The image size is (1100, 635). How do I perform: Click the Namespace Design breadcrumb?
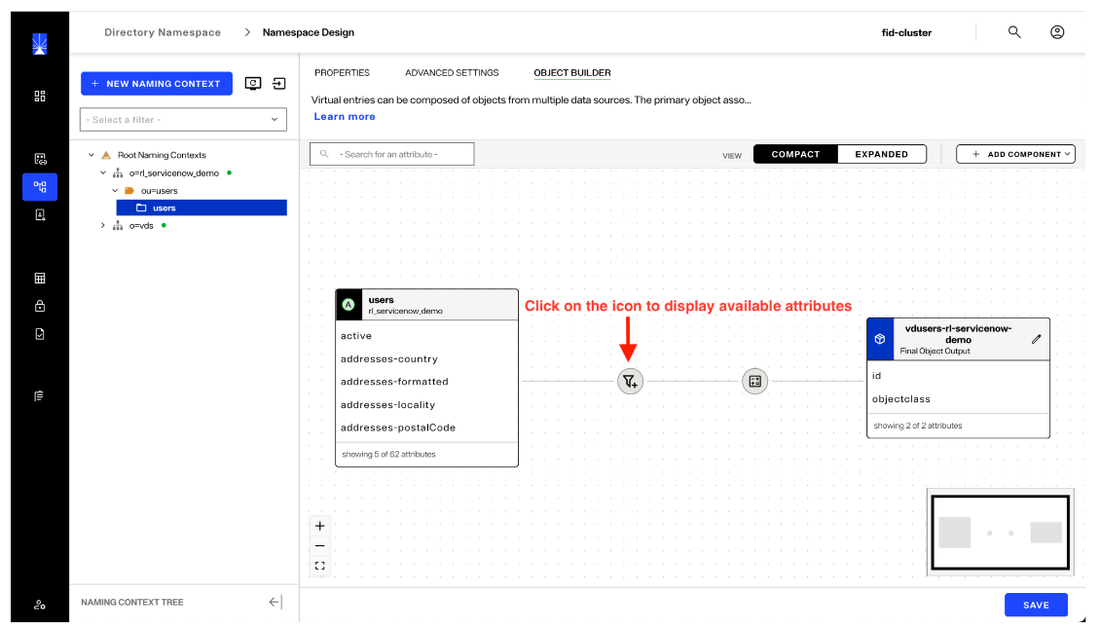tap(308, 32)
